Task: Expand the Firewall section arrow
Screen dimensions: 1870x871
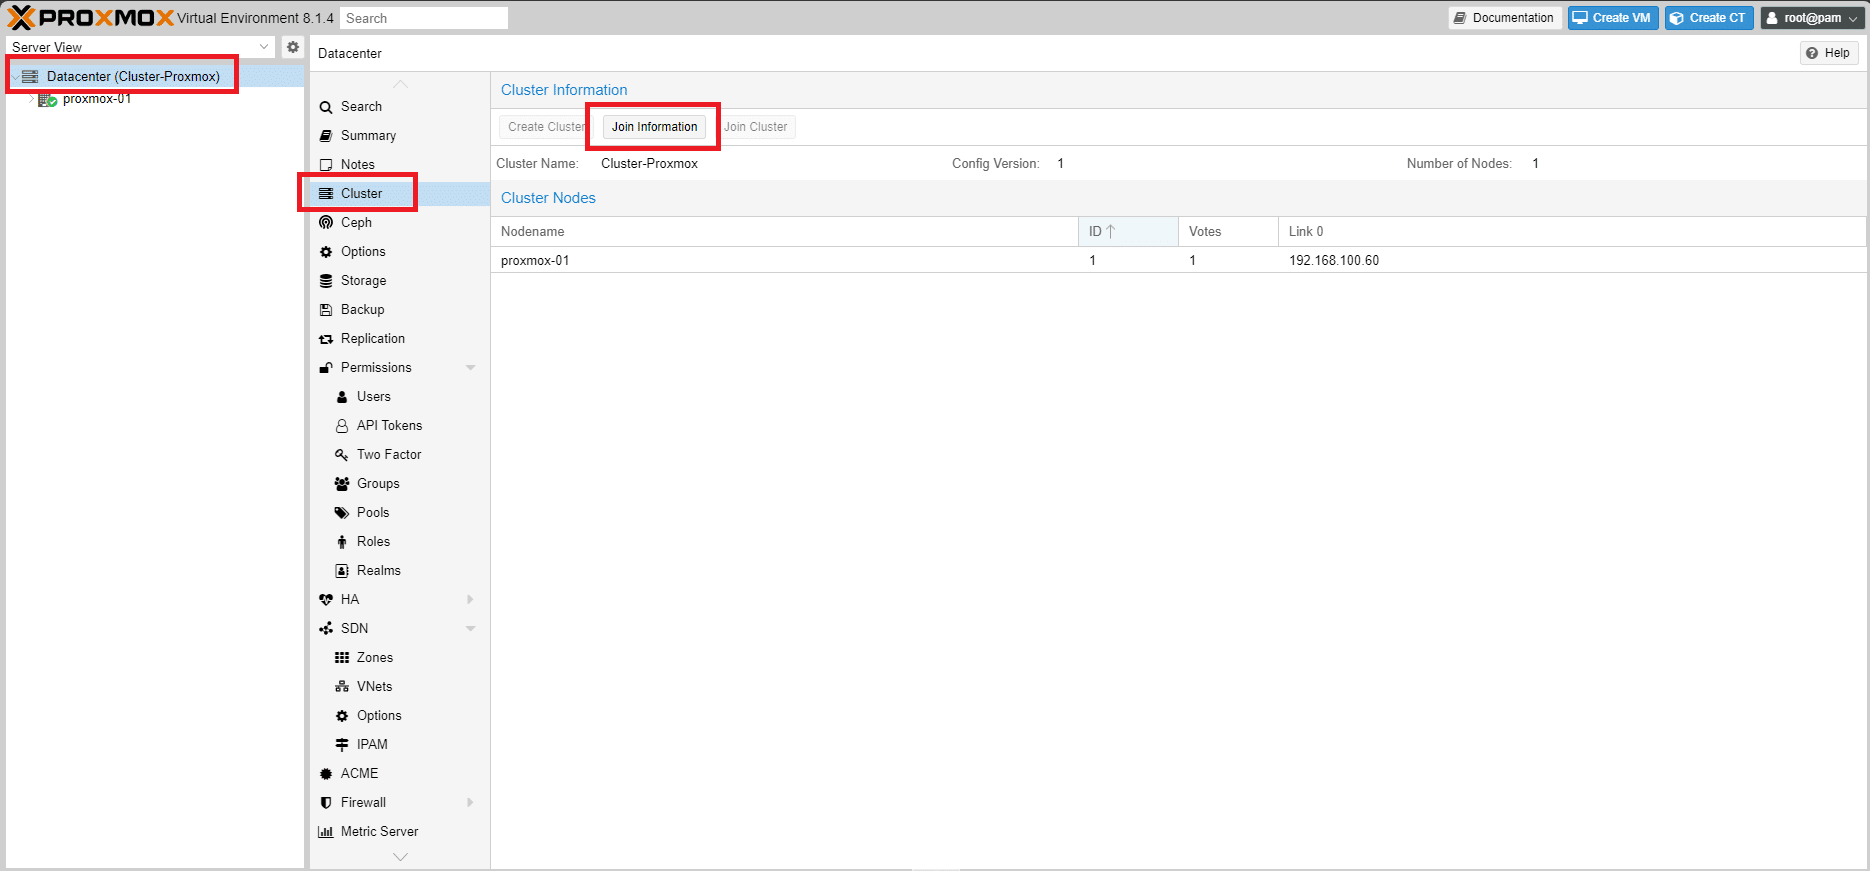Action: tap(470, 803)
